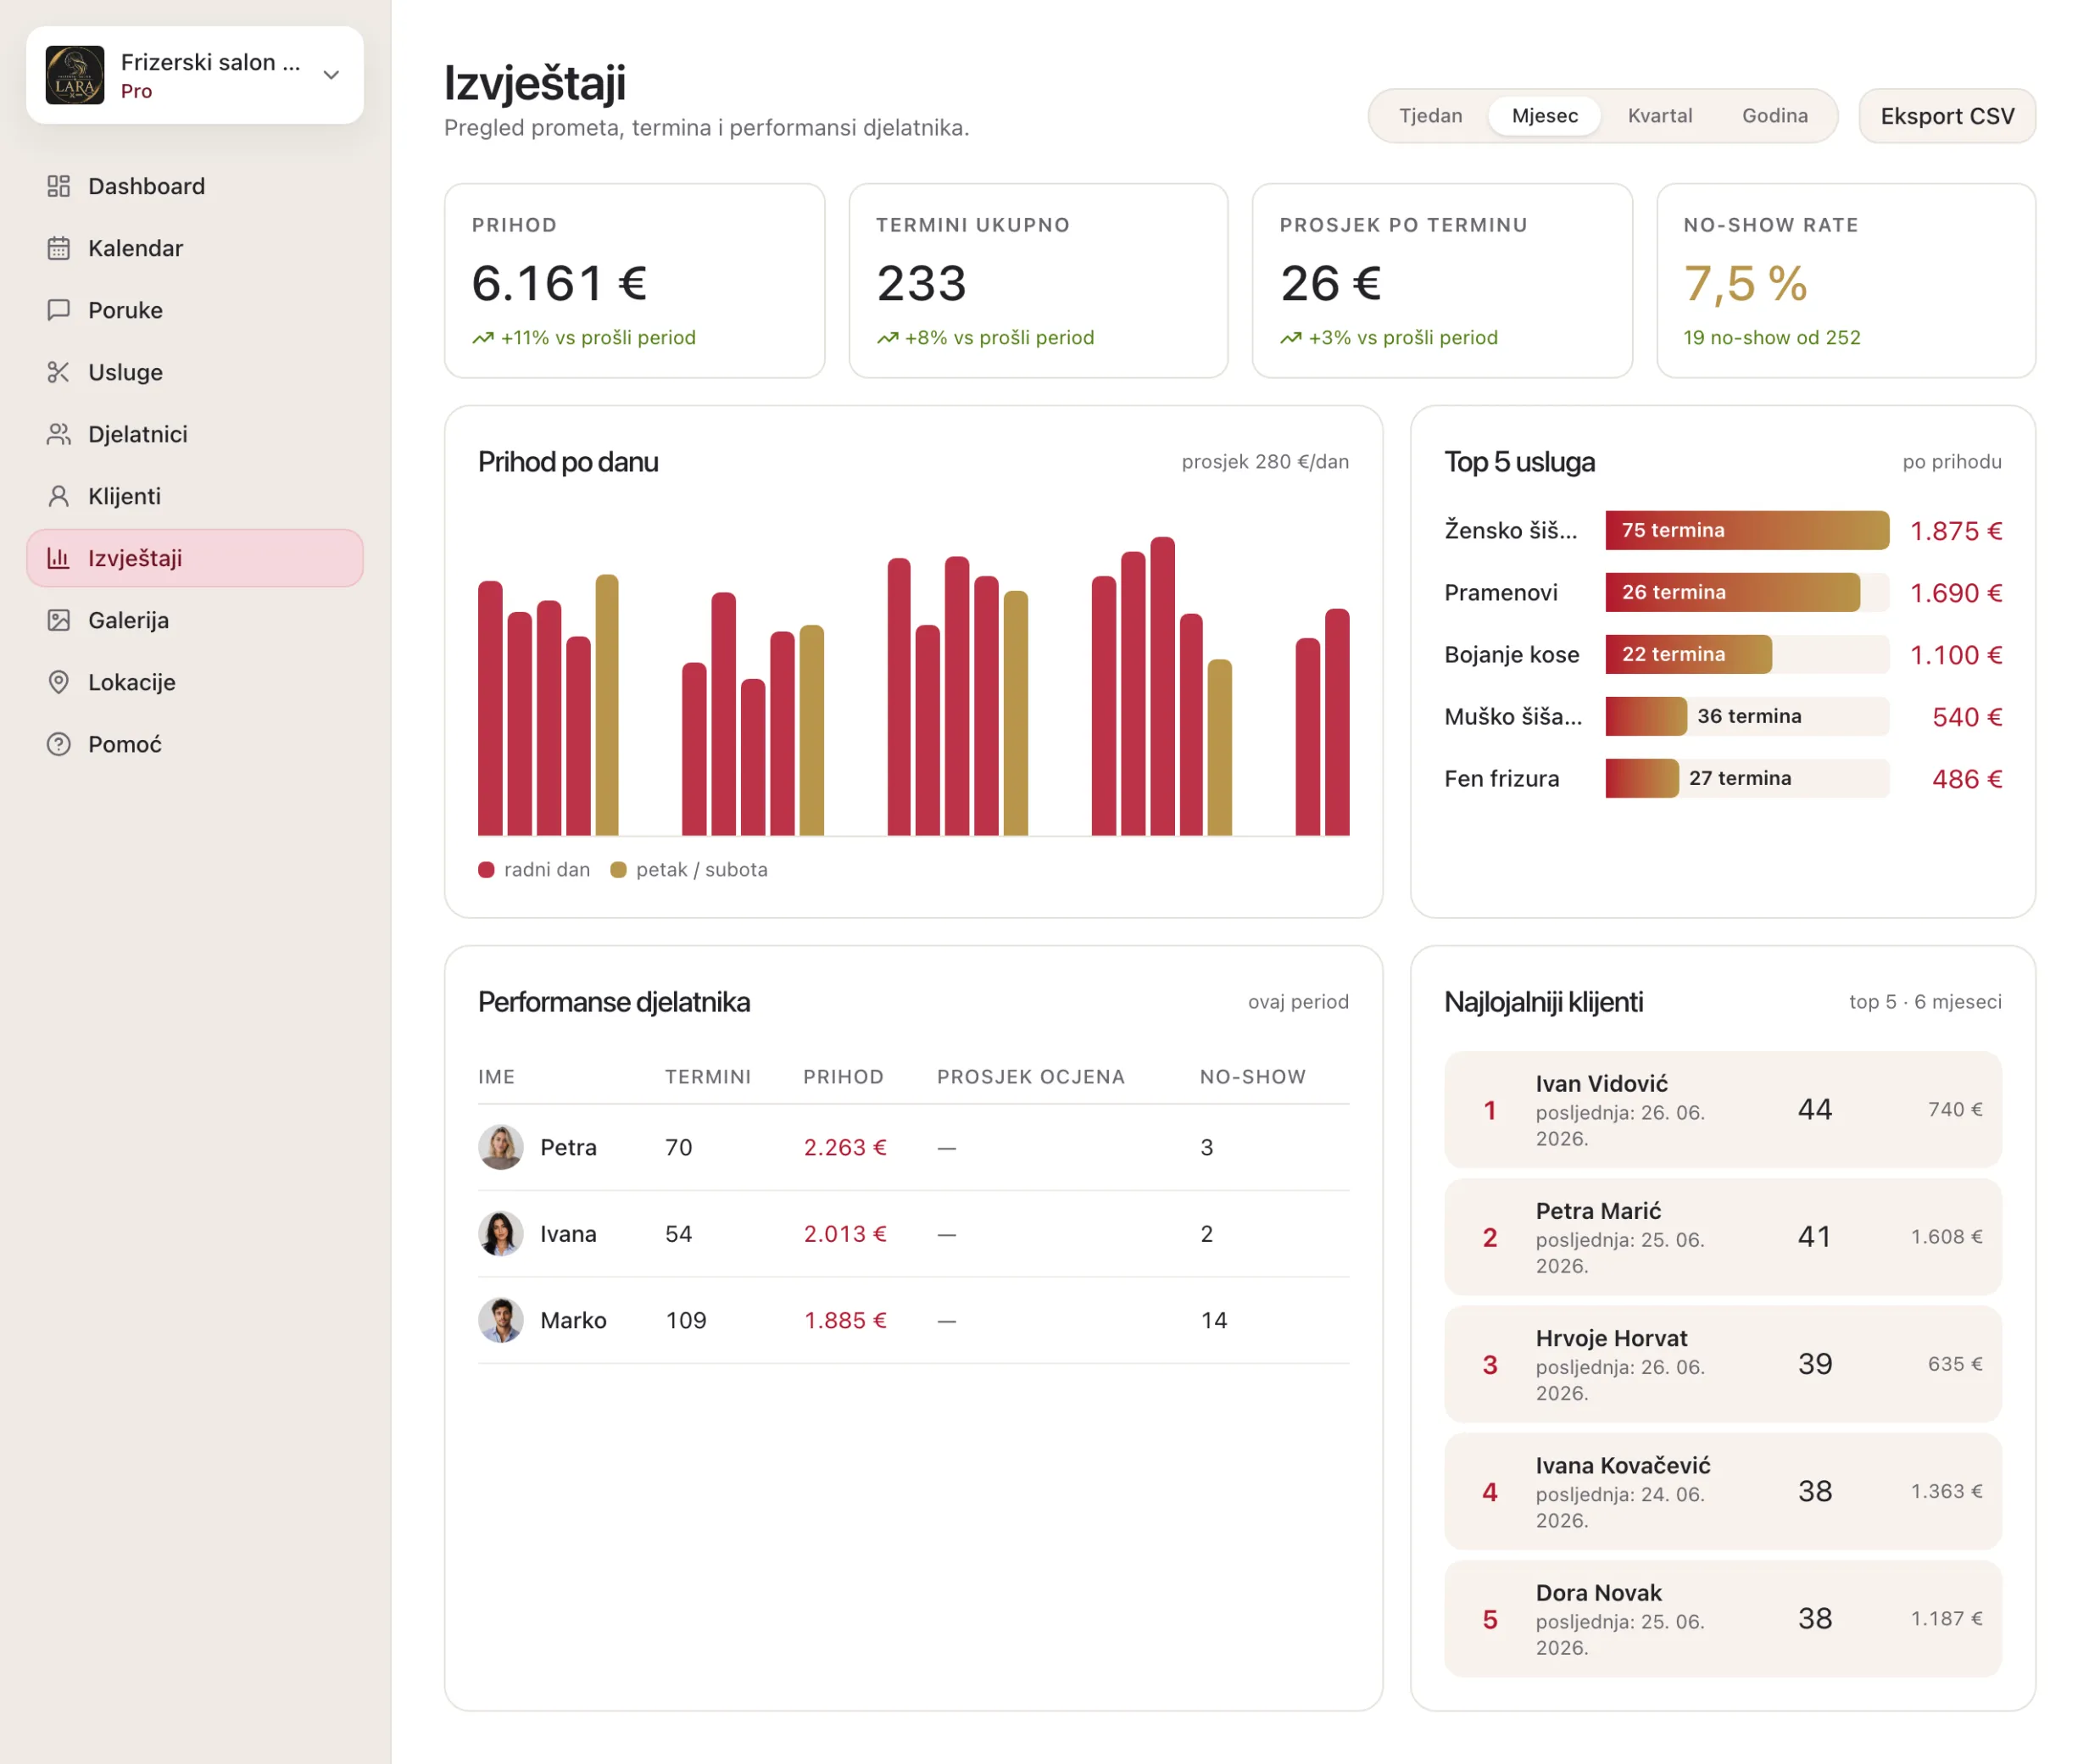This screenshot has width=2089, height=1764.
Task: Open the Ivan Vidović client card
Action: pyautogui.click(x=1722, y=1109)
